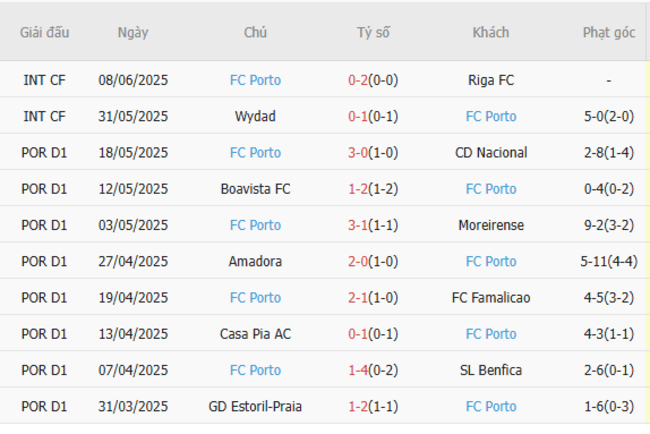Image resolution: width=650 pixels, height=434 pixels.
Task: Click FC Porto in the 13/04/2025 row
Action: click(x=491, y=334)
